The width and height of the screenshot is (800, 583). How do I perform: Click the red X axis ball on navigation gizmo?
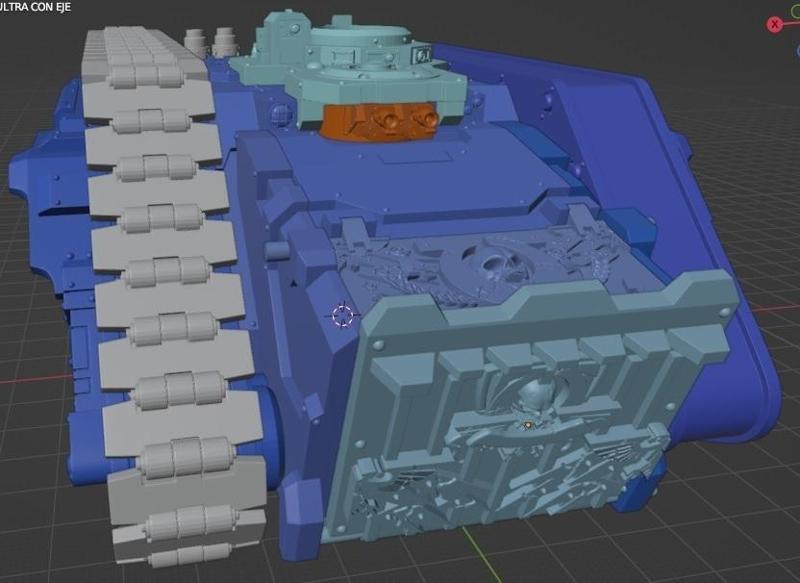click(774, 24)
